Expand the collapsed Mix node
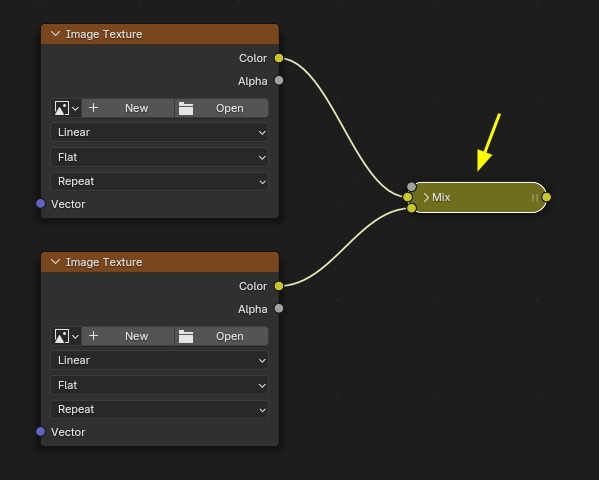The height and width of the screenshot is (480, 599). [x=426, y=197]
